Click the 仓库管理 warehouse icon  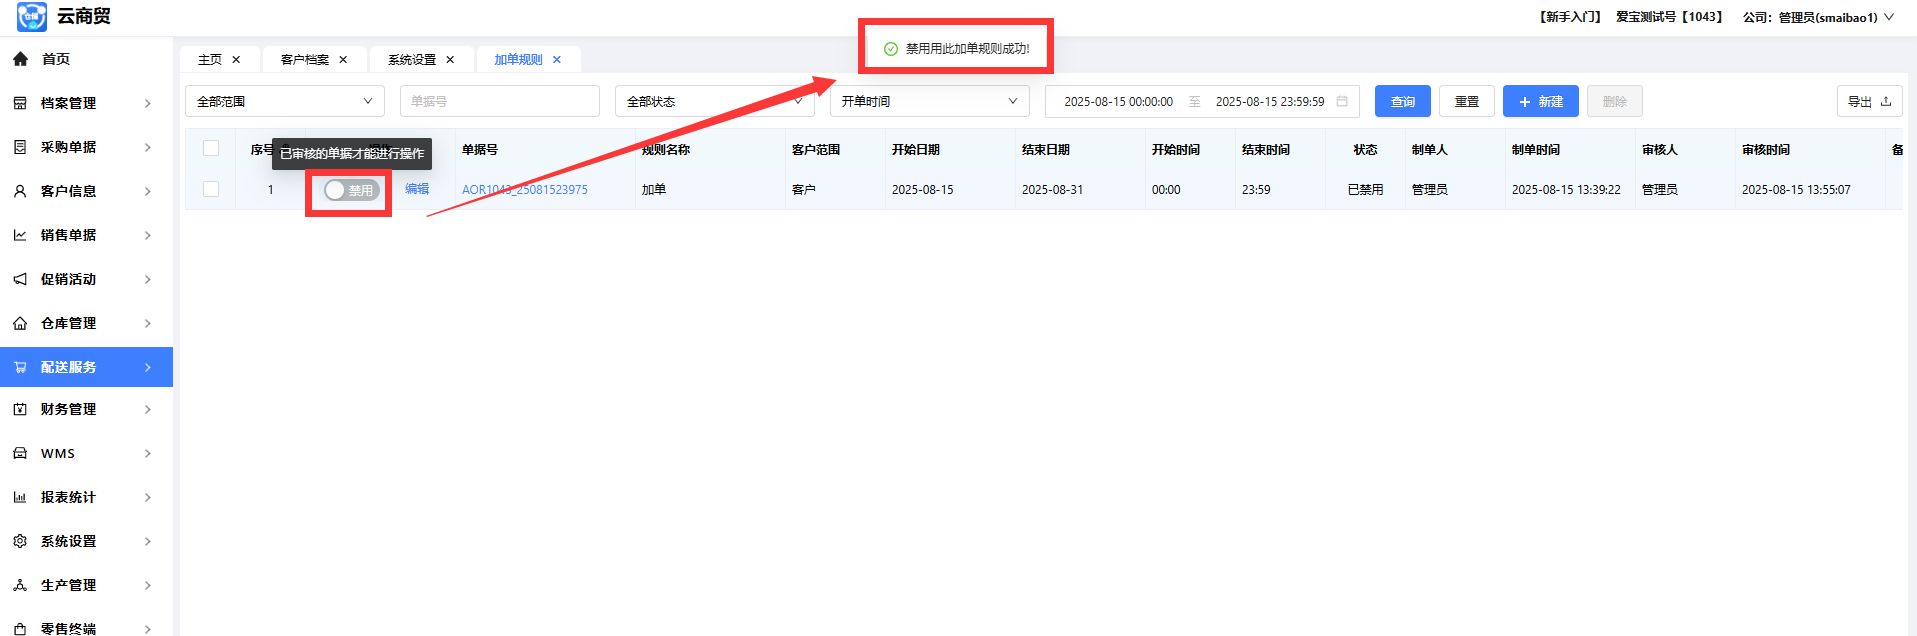(20, 323)
